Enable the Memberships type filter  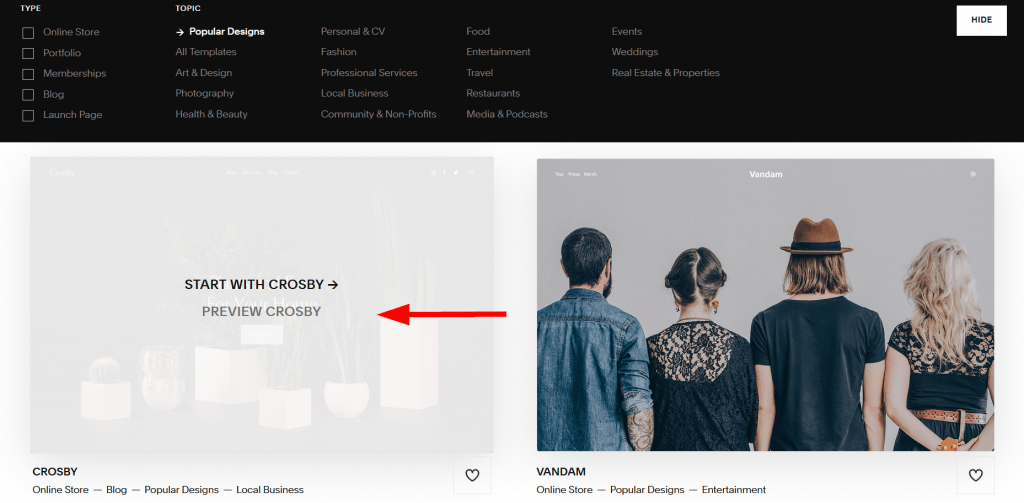28,74
